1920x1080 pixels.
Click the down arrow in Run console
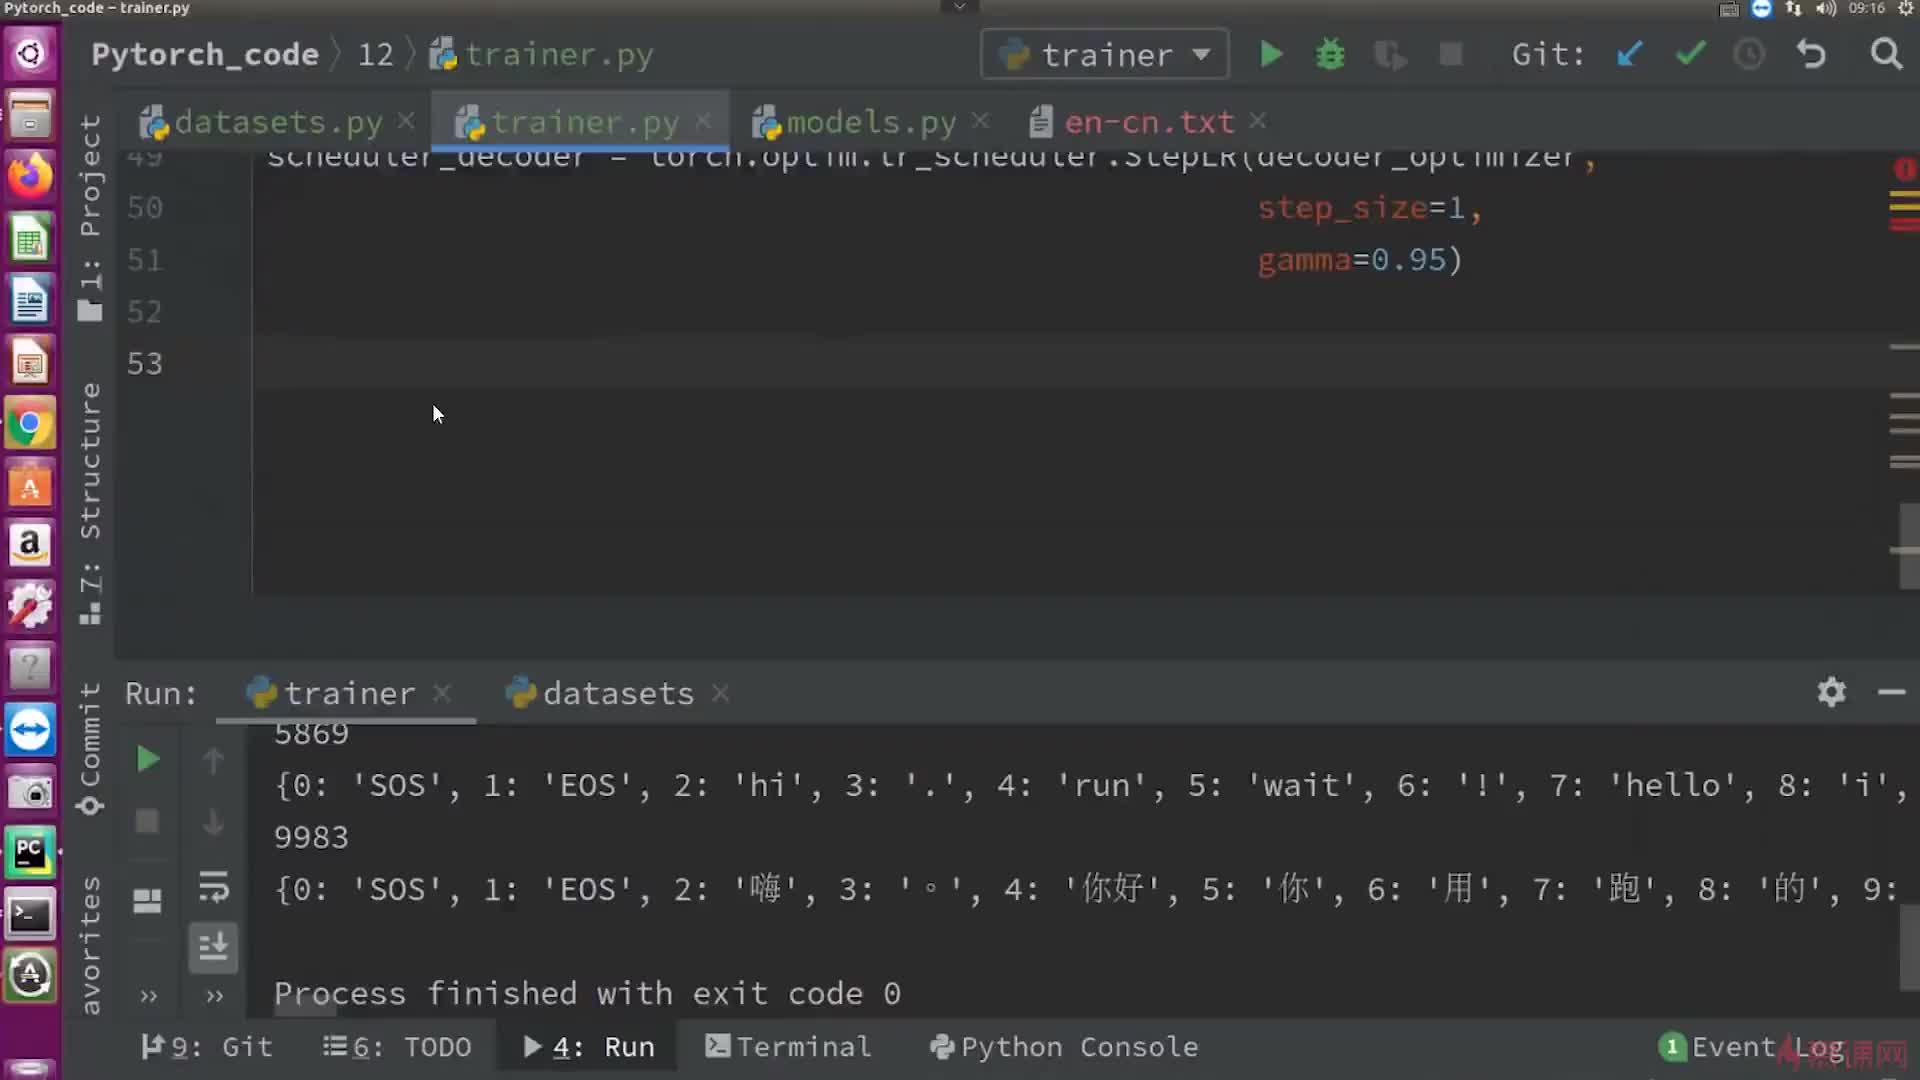click(x=213, y=821)
